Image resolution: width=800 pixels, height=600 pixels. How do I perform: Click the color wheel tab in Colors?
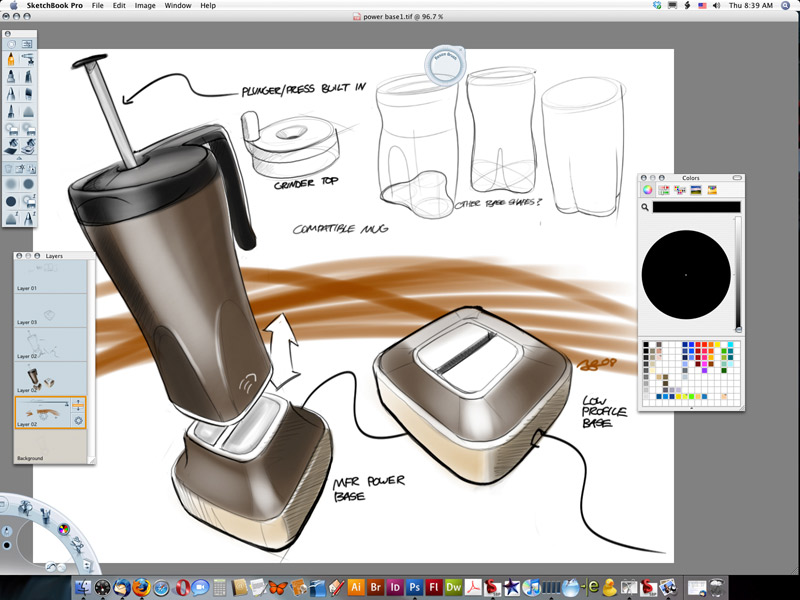pyautogui.click(x=649, y=189)
